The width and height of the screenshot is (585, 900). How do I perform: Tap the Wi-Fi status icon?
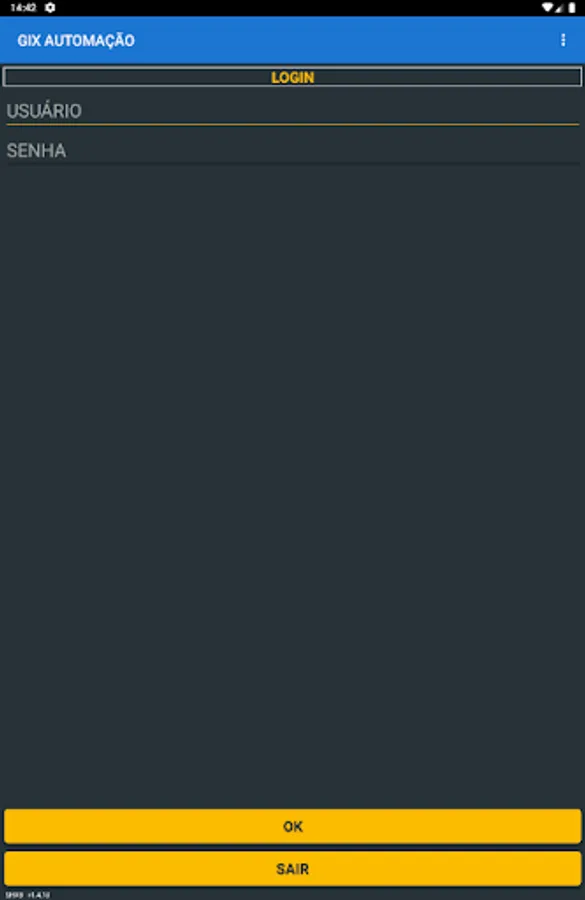click(547, 7)
